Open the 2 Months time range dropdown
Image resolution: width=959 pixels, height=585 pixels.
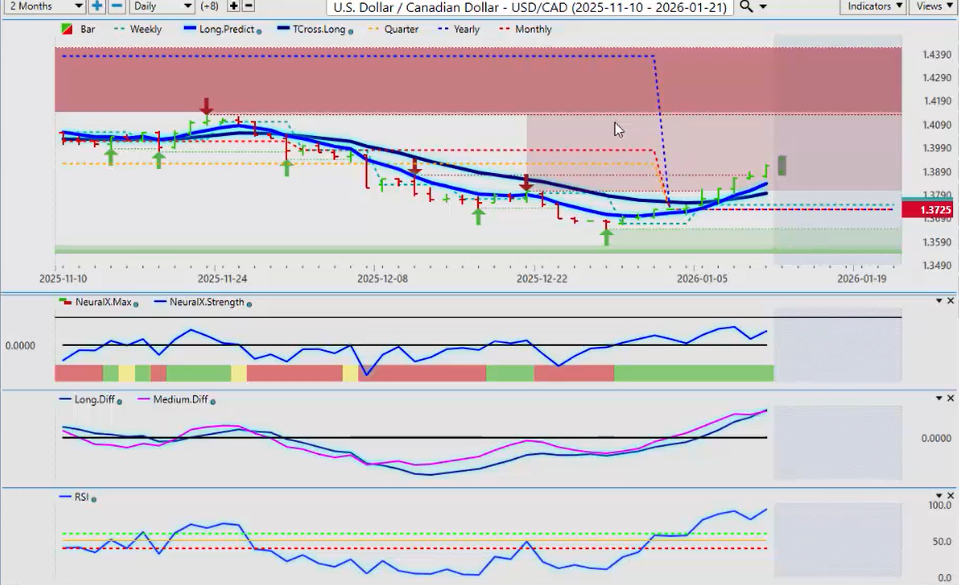click(44, 7)
